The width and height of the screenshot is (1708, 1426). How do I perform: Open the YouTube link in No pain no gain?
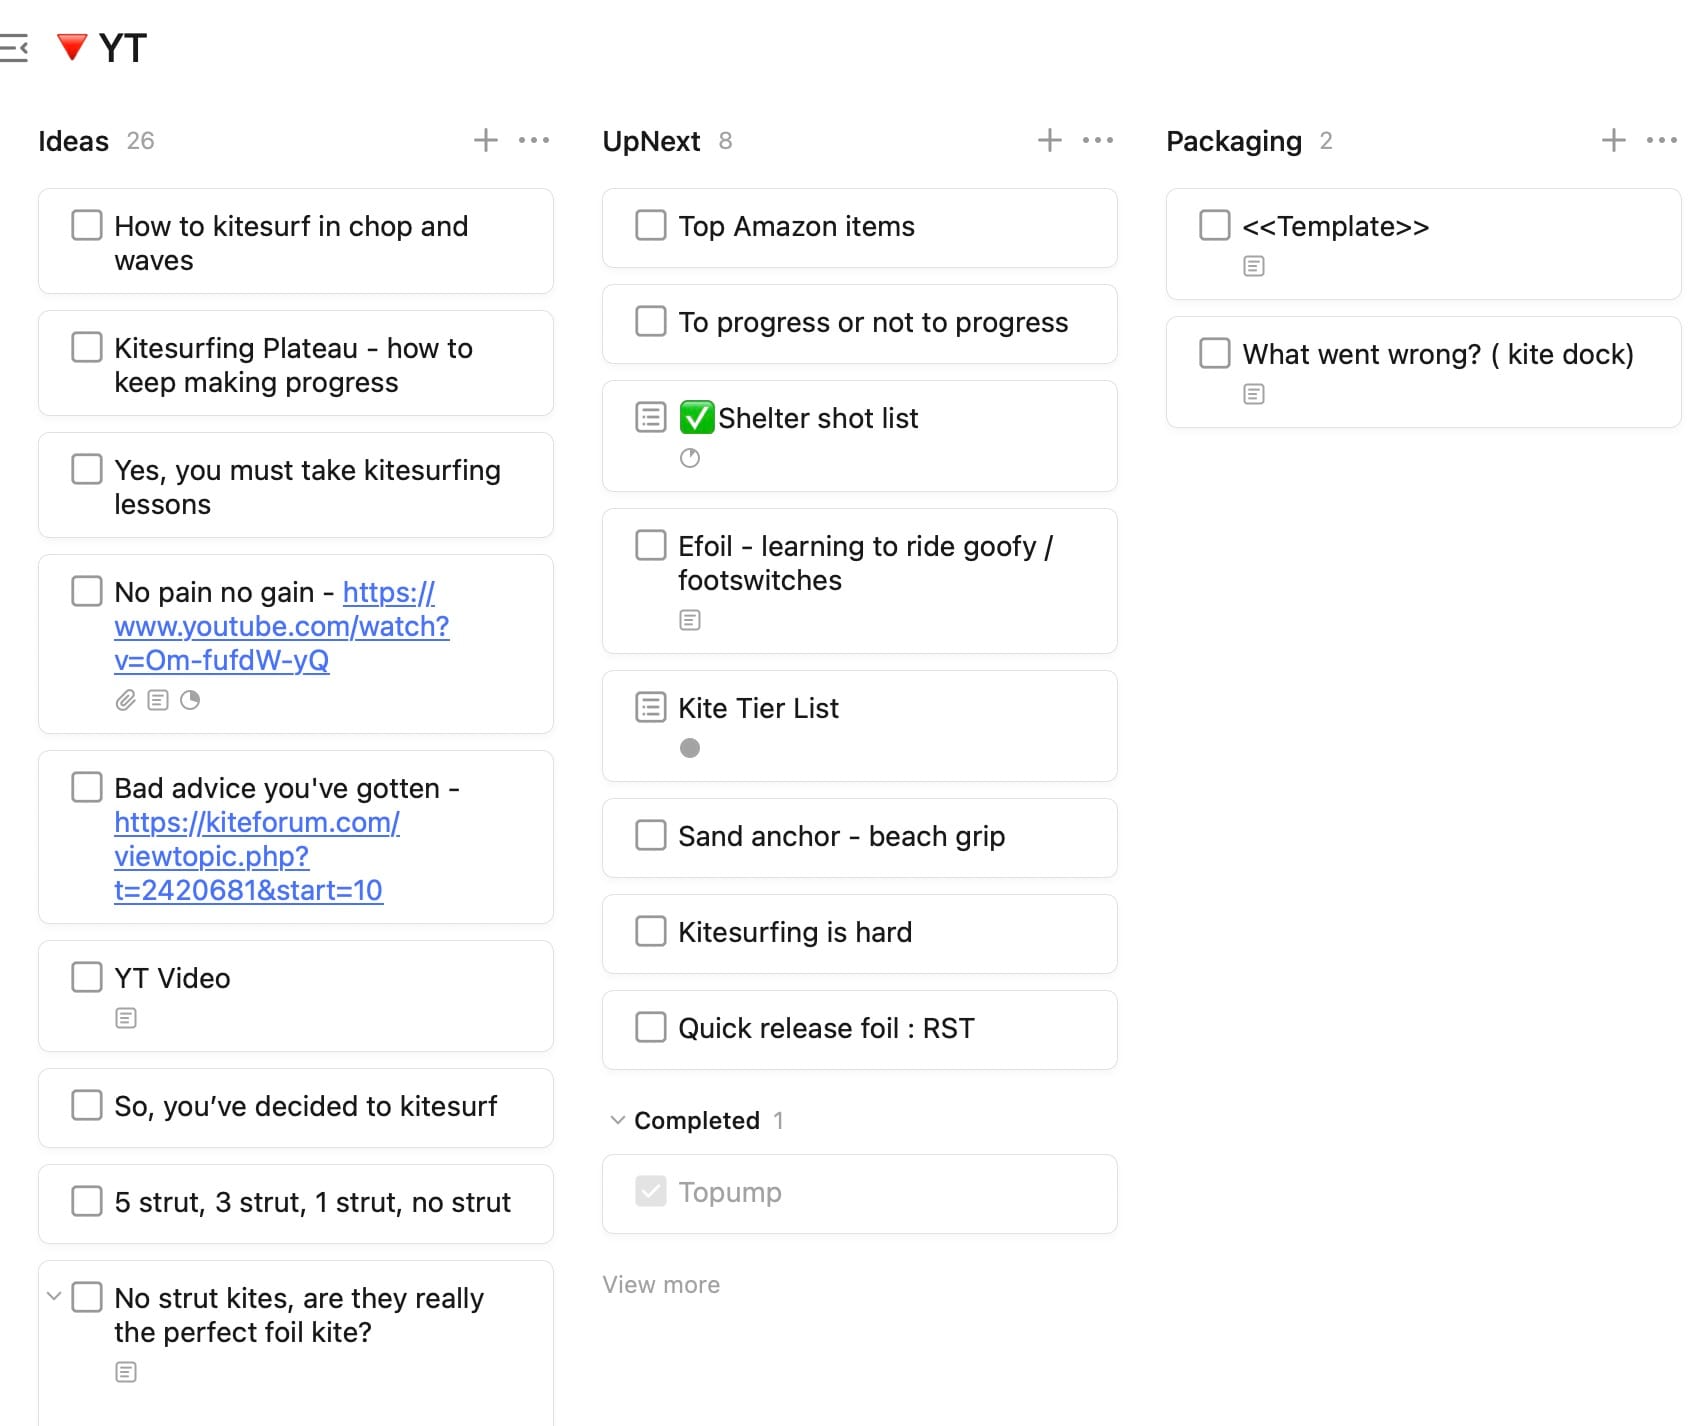(x=281, y=626)
